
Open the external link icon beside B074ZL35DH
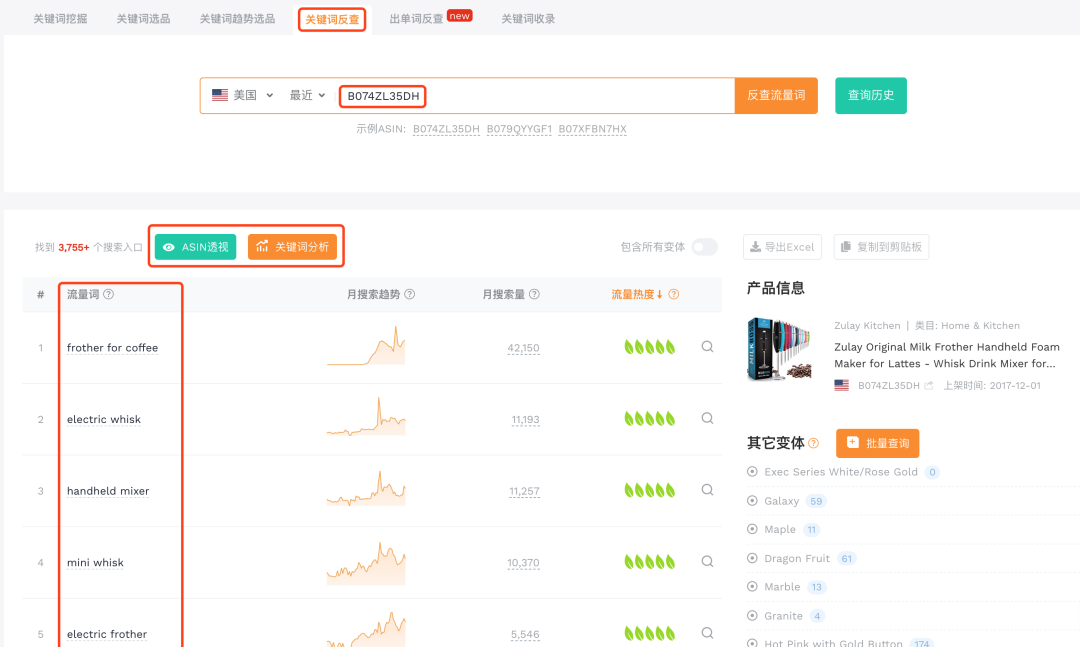pyautogui.click(x=929, y=384)
